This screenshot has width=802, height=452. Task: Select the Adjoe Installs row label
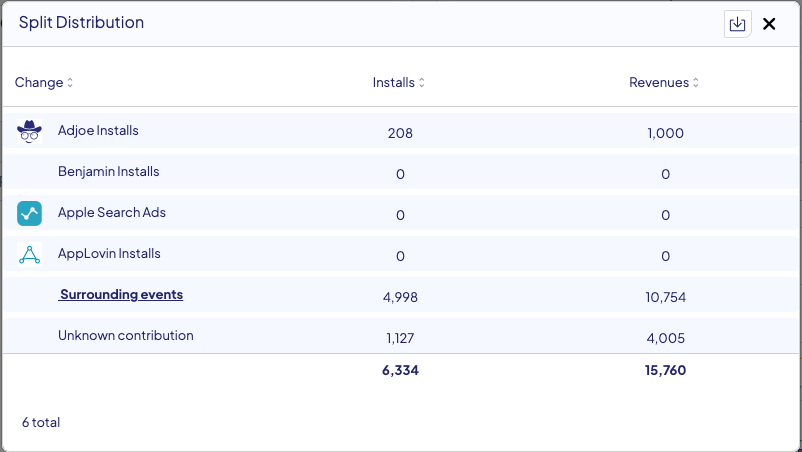point(98,131)
